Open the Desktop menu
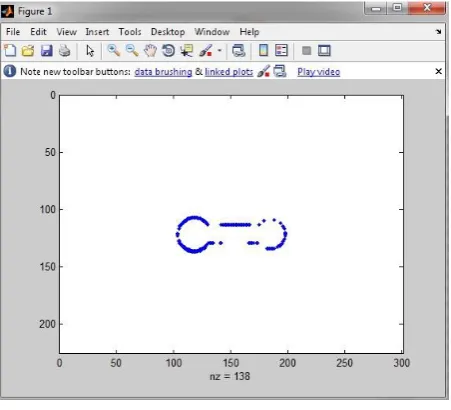 [168, 32]
